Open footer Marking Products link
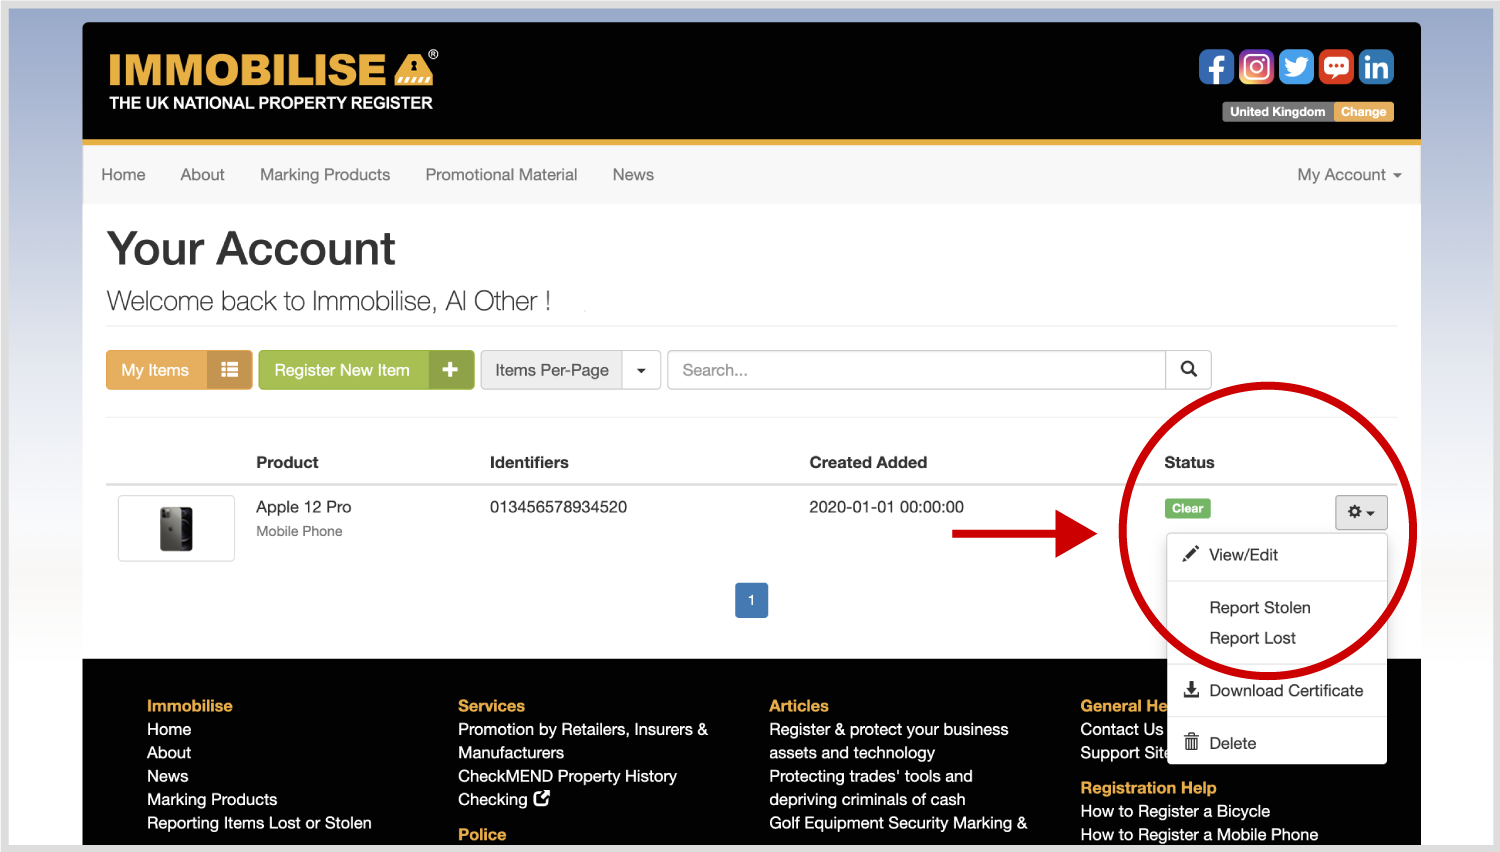1500x852 pixels. pos(212,799)
